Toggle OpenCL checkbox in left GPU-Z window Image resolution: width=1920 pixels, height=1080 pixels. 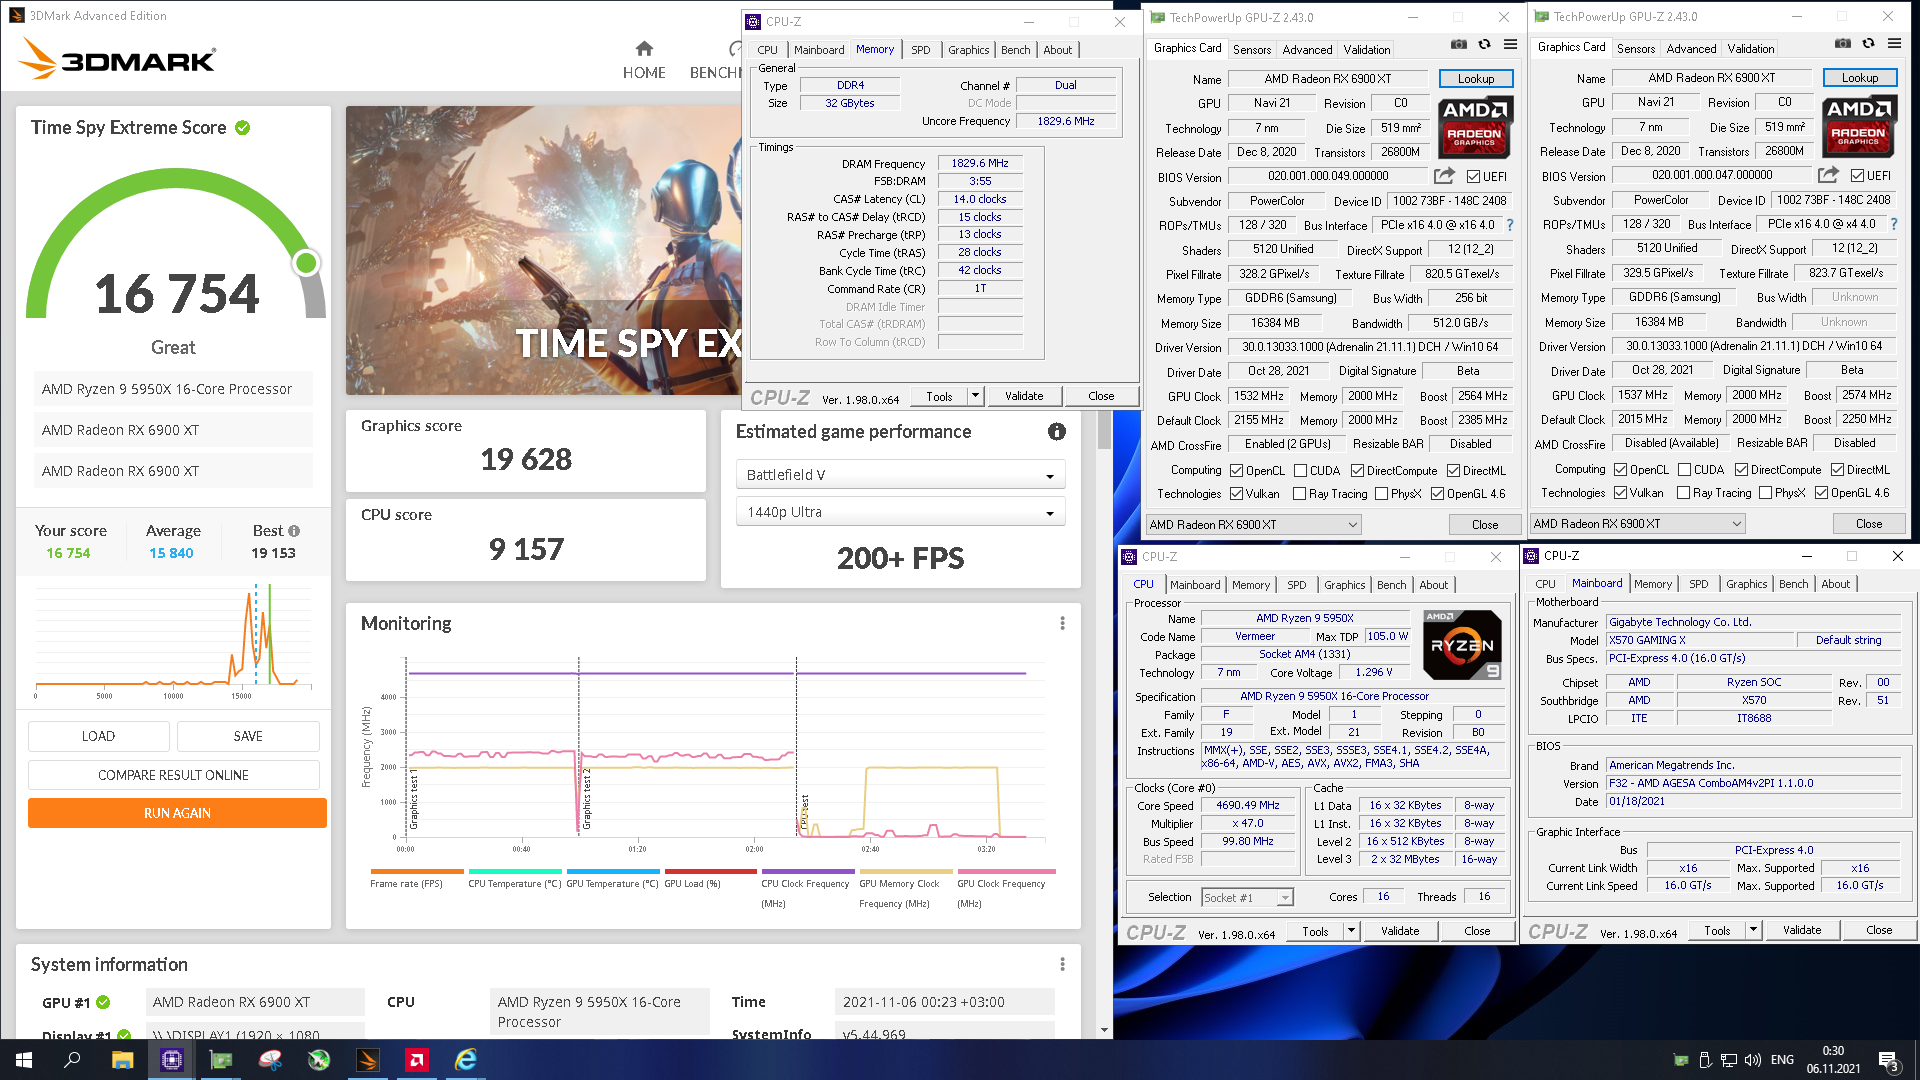point(1237,471)
